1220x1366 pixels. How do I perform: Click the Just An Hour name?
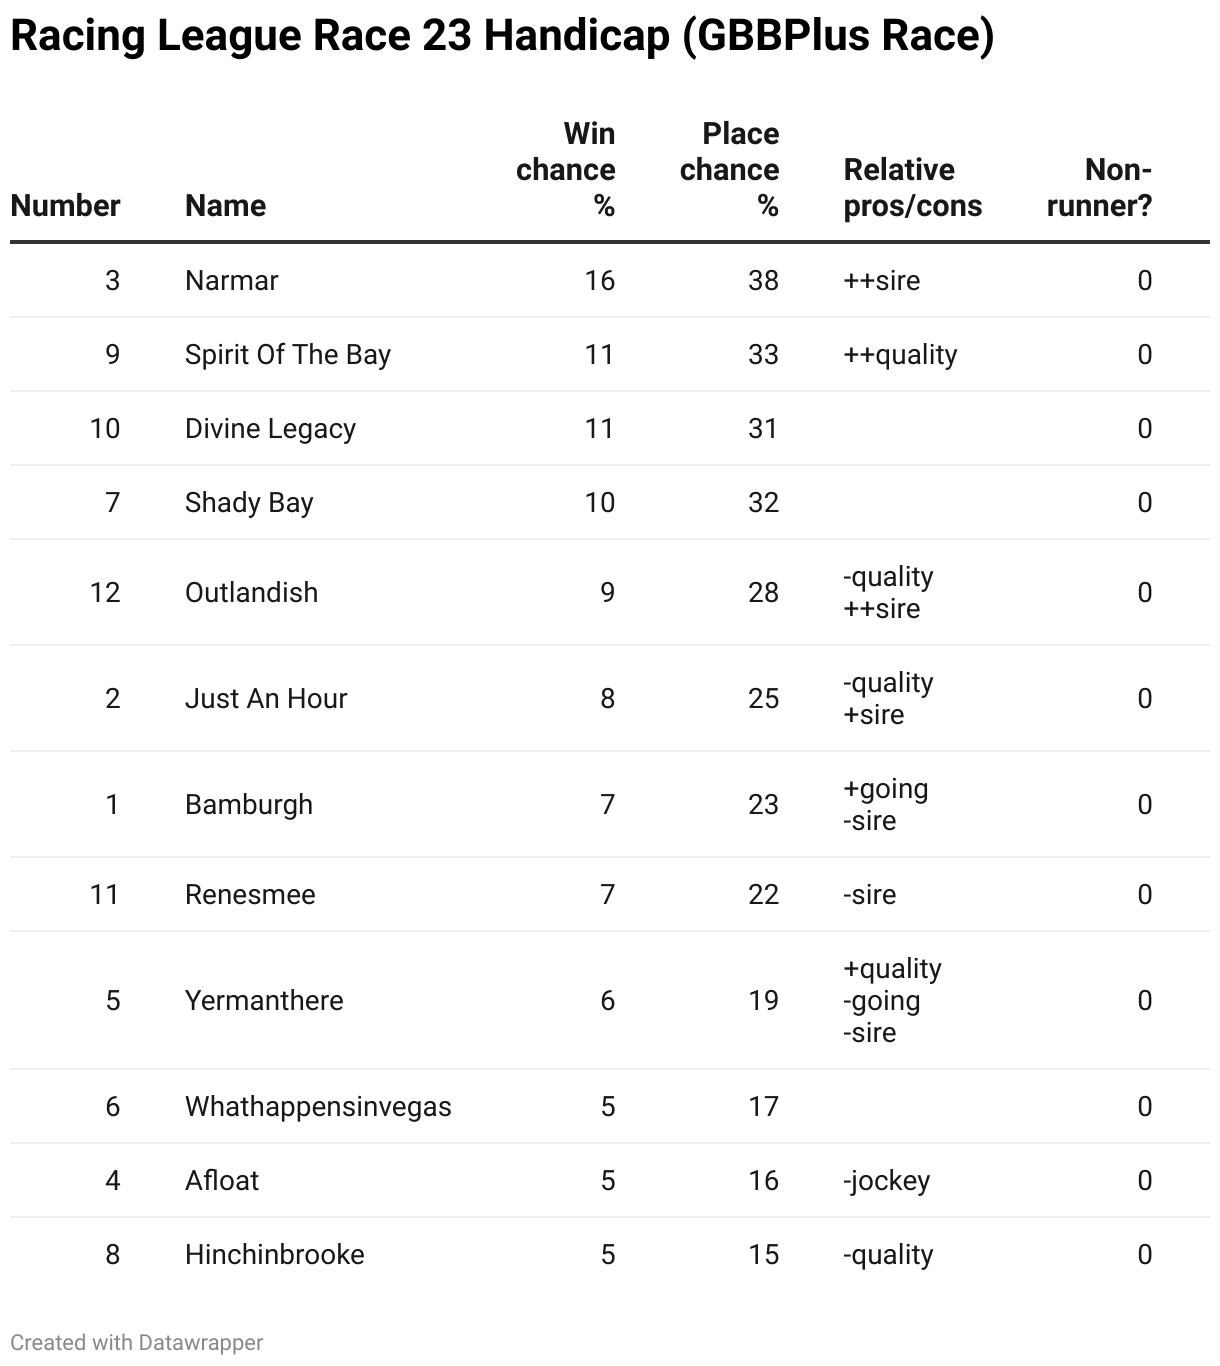[x=265, y=698]
